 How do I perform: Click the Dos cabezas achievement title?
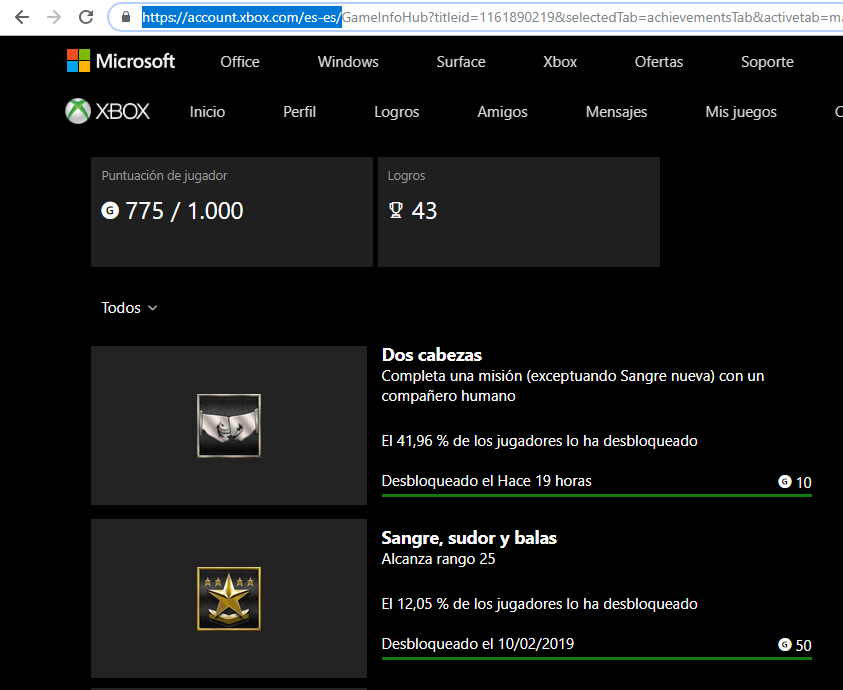click(432, 355)
